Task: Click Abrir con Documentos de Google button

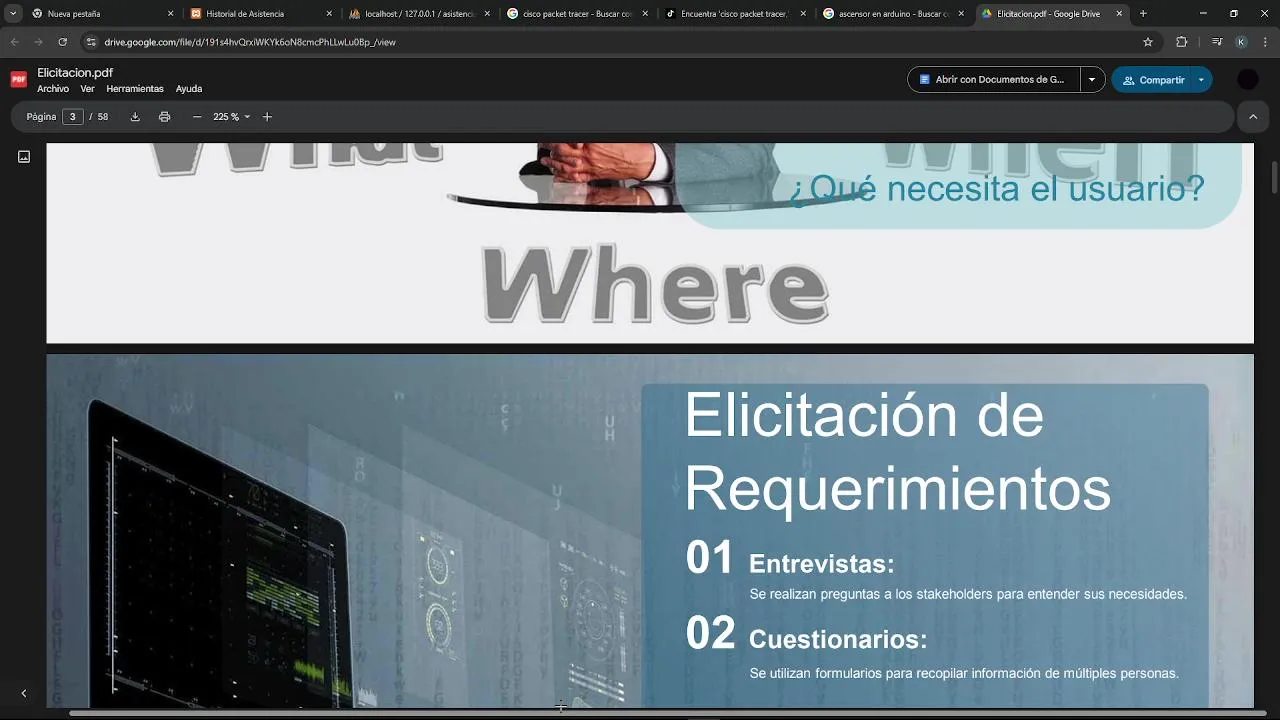Action: click(994, 80)
